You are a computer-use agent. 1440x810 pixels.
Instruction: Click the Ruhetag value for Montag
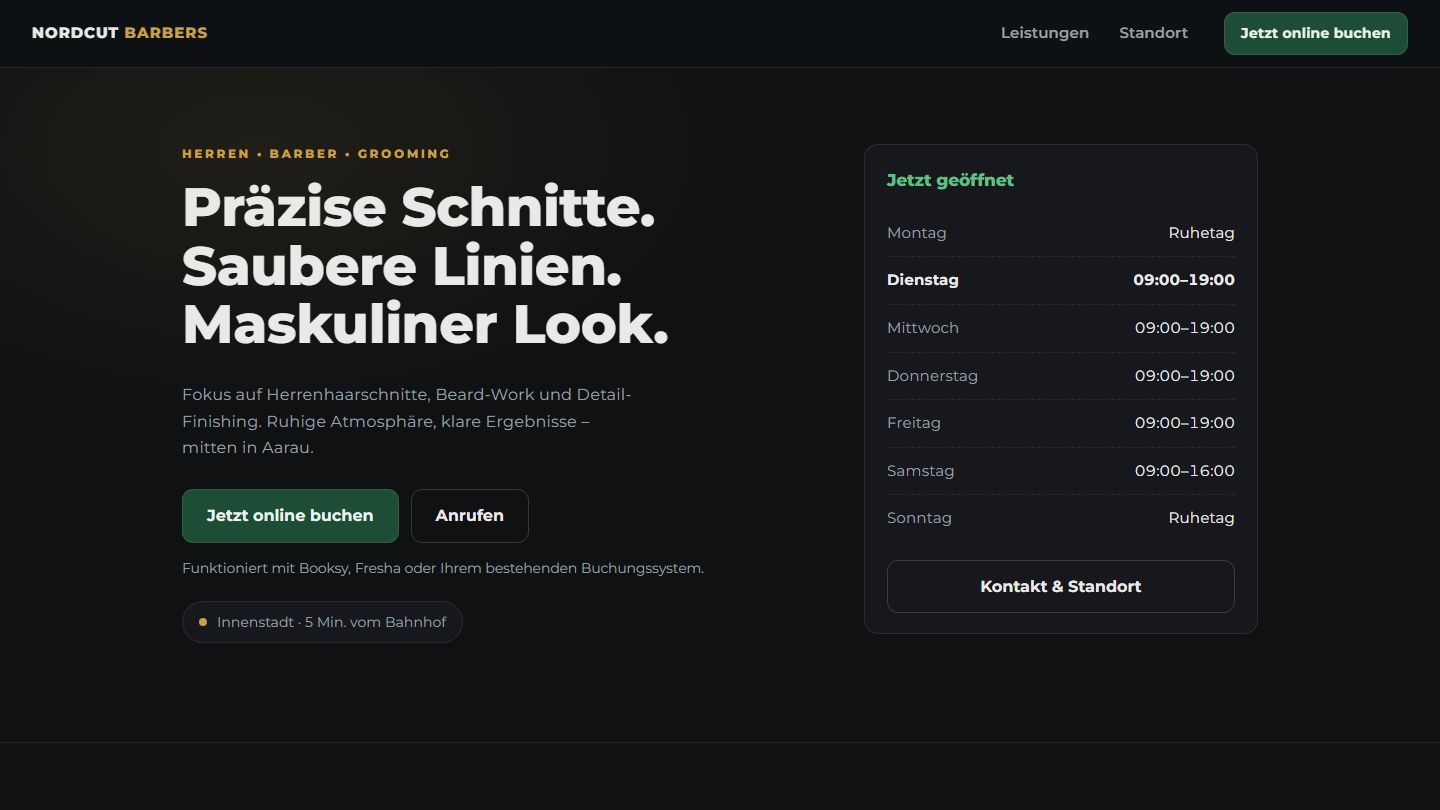point(1201,233)
